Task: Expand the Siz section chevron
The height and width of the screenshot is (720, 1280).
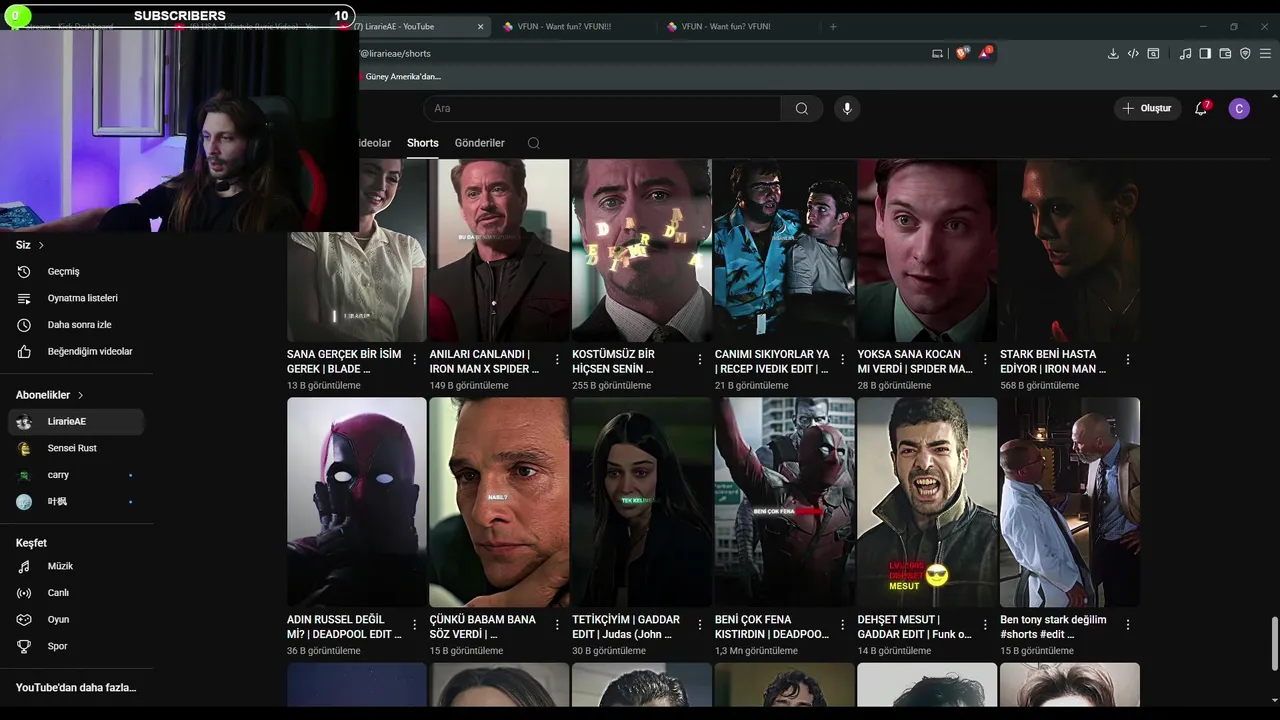Action: tap(41, 245)
